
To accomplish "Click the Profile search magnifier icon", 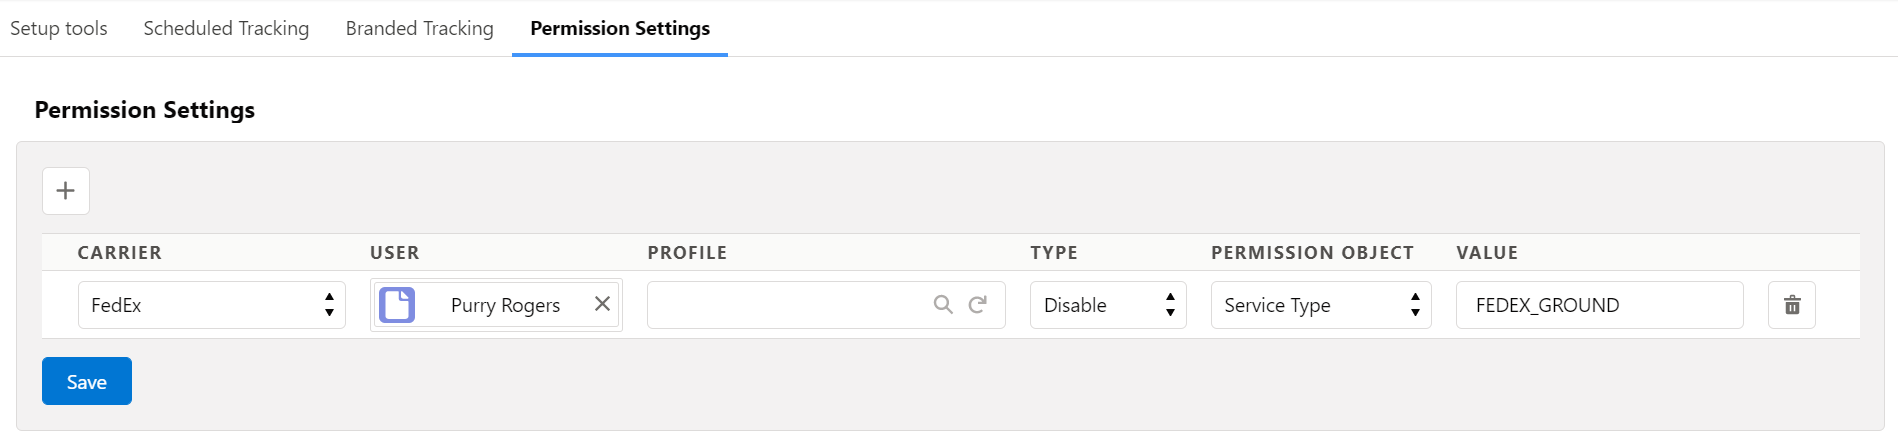I will coord(943,304).
